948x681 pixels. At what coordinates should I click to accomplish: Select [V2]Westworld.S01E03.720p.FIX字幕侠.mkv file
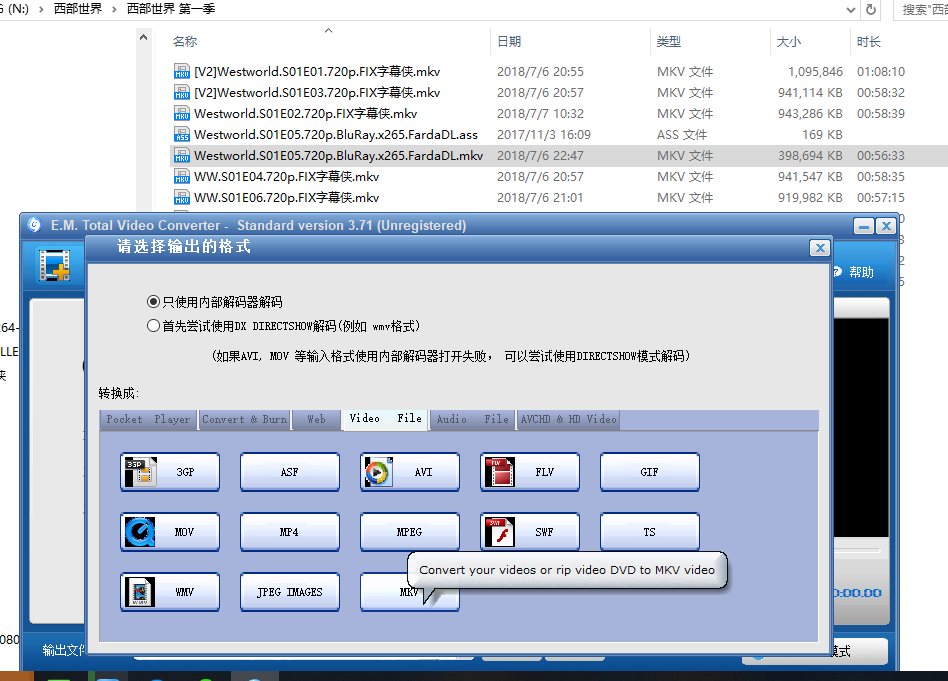[x=317, y=93]
